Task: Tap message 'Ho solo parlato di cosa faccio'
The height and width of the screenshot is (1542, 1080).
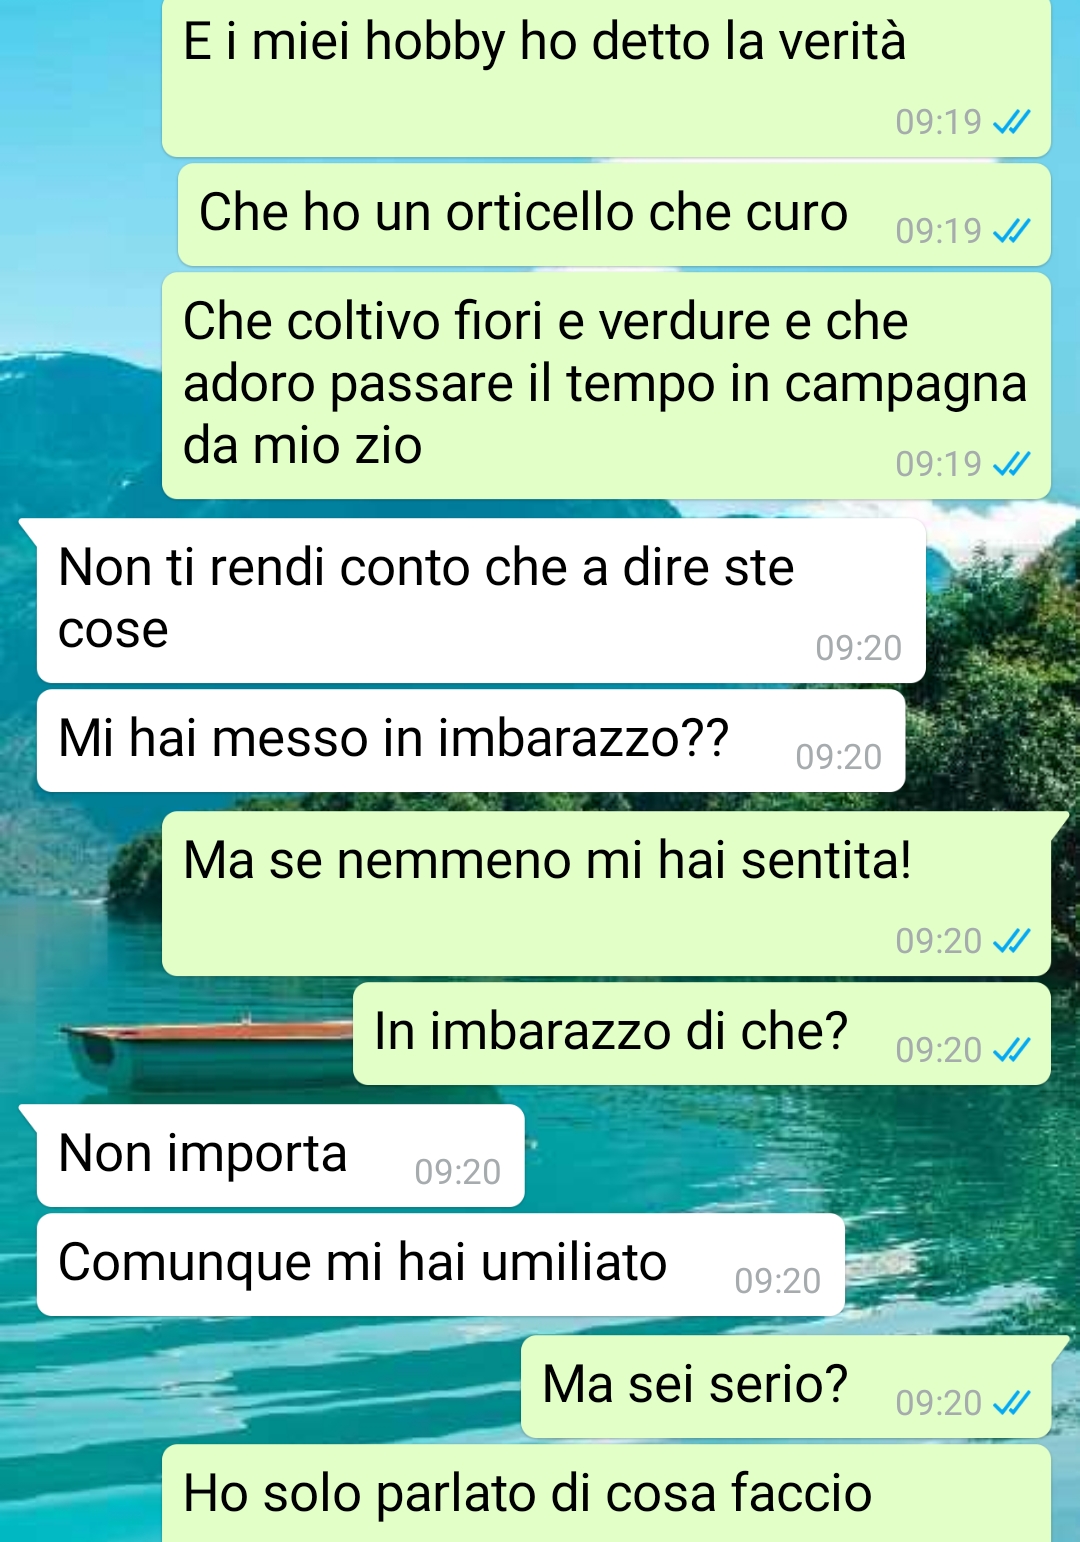Action: [x=606, y=1493]
